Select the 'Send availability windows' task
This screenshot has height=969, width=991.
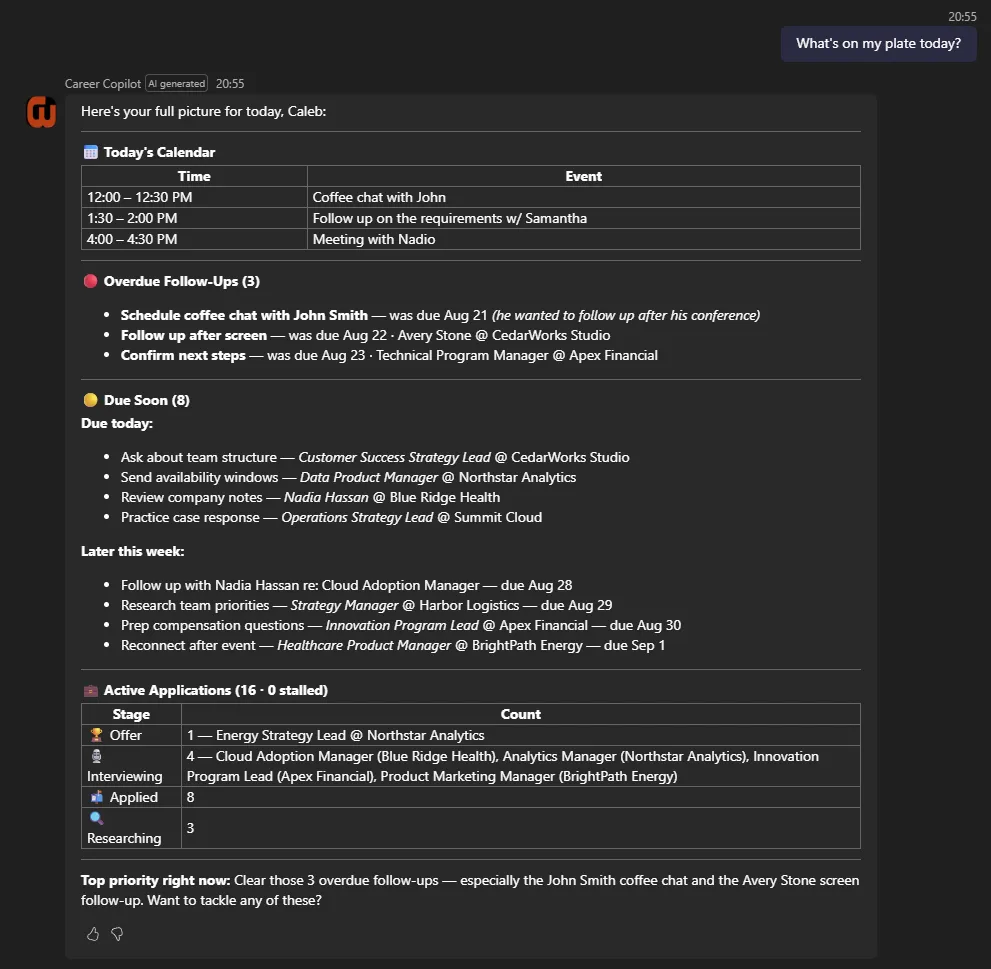pos(348,478)
